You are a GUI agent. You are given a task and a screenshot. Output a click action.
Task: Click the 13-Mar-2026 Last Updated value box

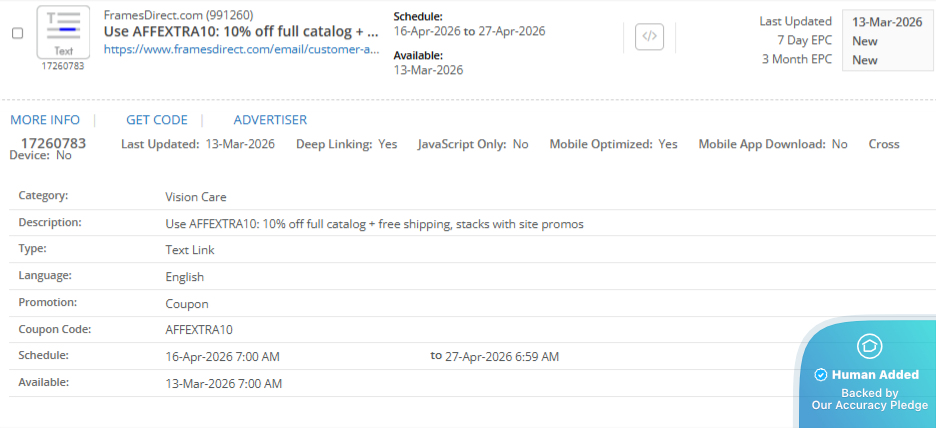[885, 21]
